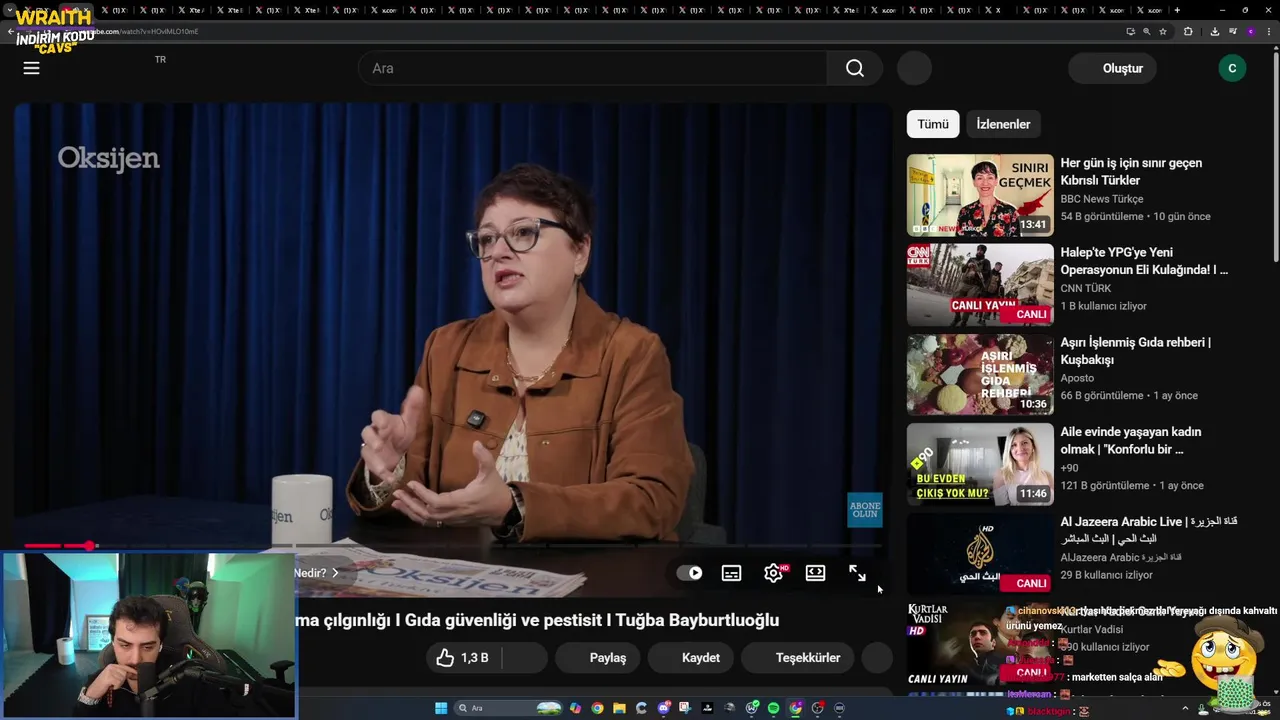The width and height of the screenshot is (1280, 720).
Task: Open the 'Bu evden çıkış yok mu?' thumbnail
Action: 980,464
